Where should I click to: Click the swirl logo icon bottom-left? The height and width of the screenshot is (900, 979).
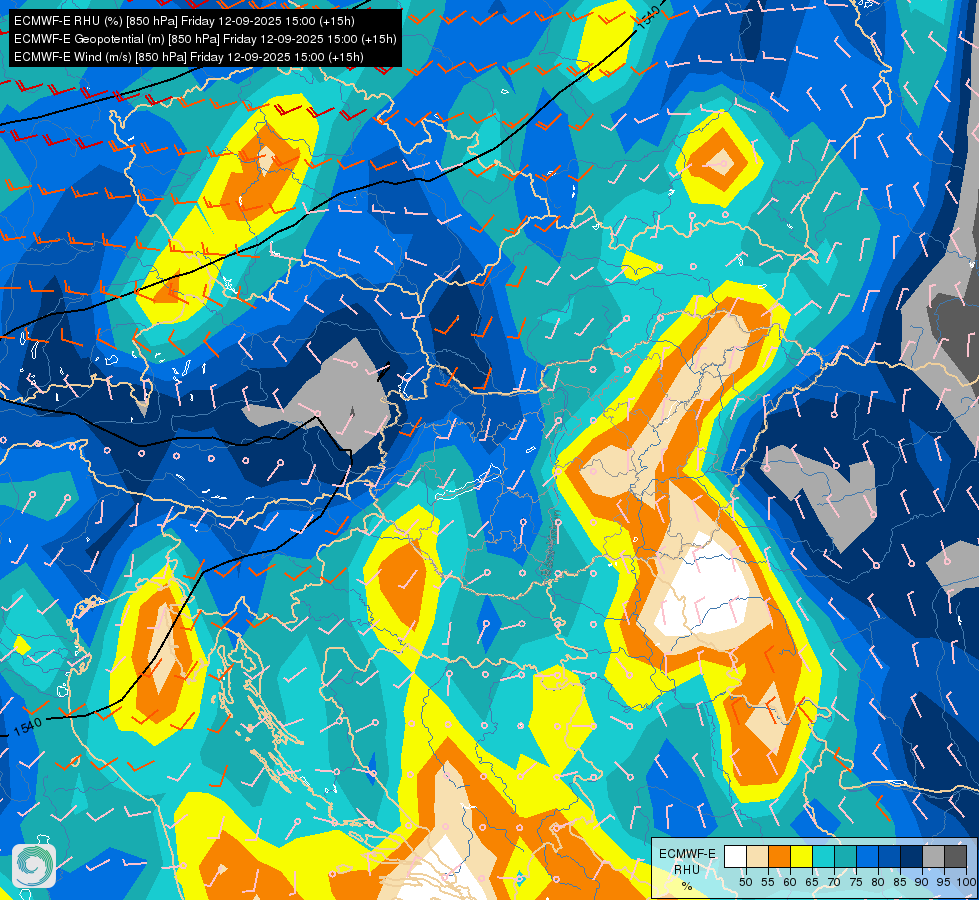point(34,866)
